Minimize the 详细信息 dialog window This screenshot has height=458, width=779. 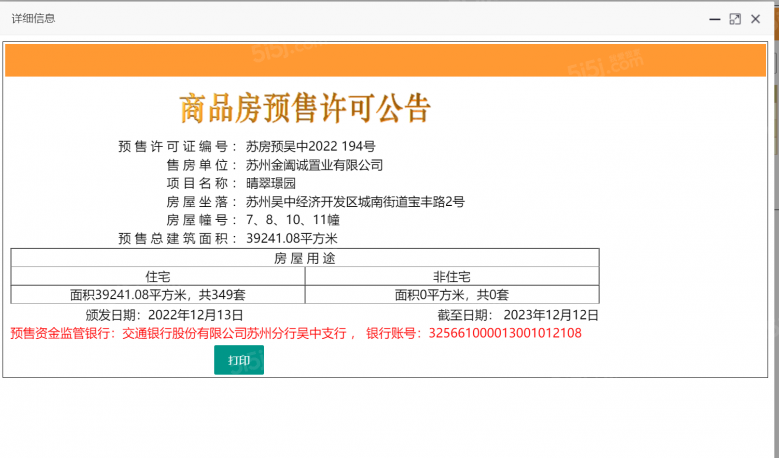click(714, 19)
